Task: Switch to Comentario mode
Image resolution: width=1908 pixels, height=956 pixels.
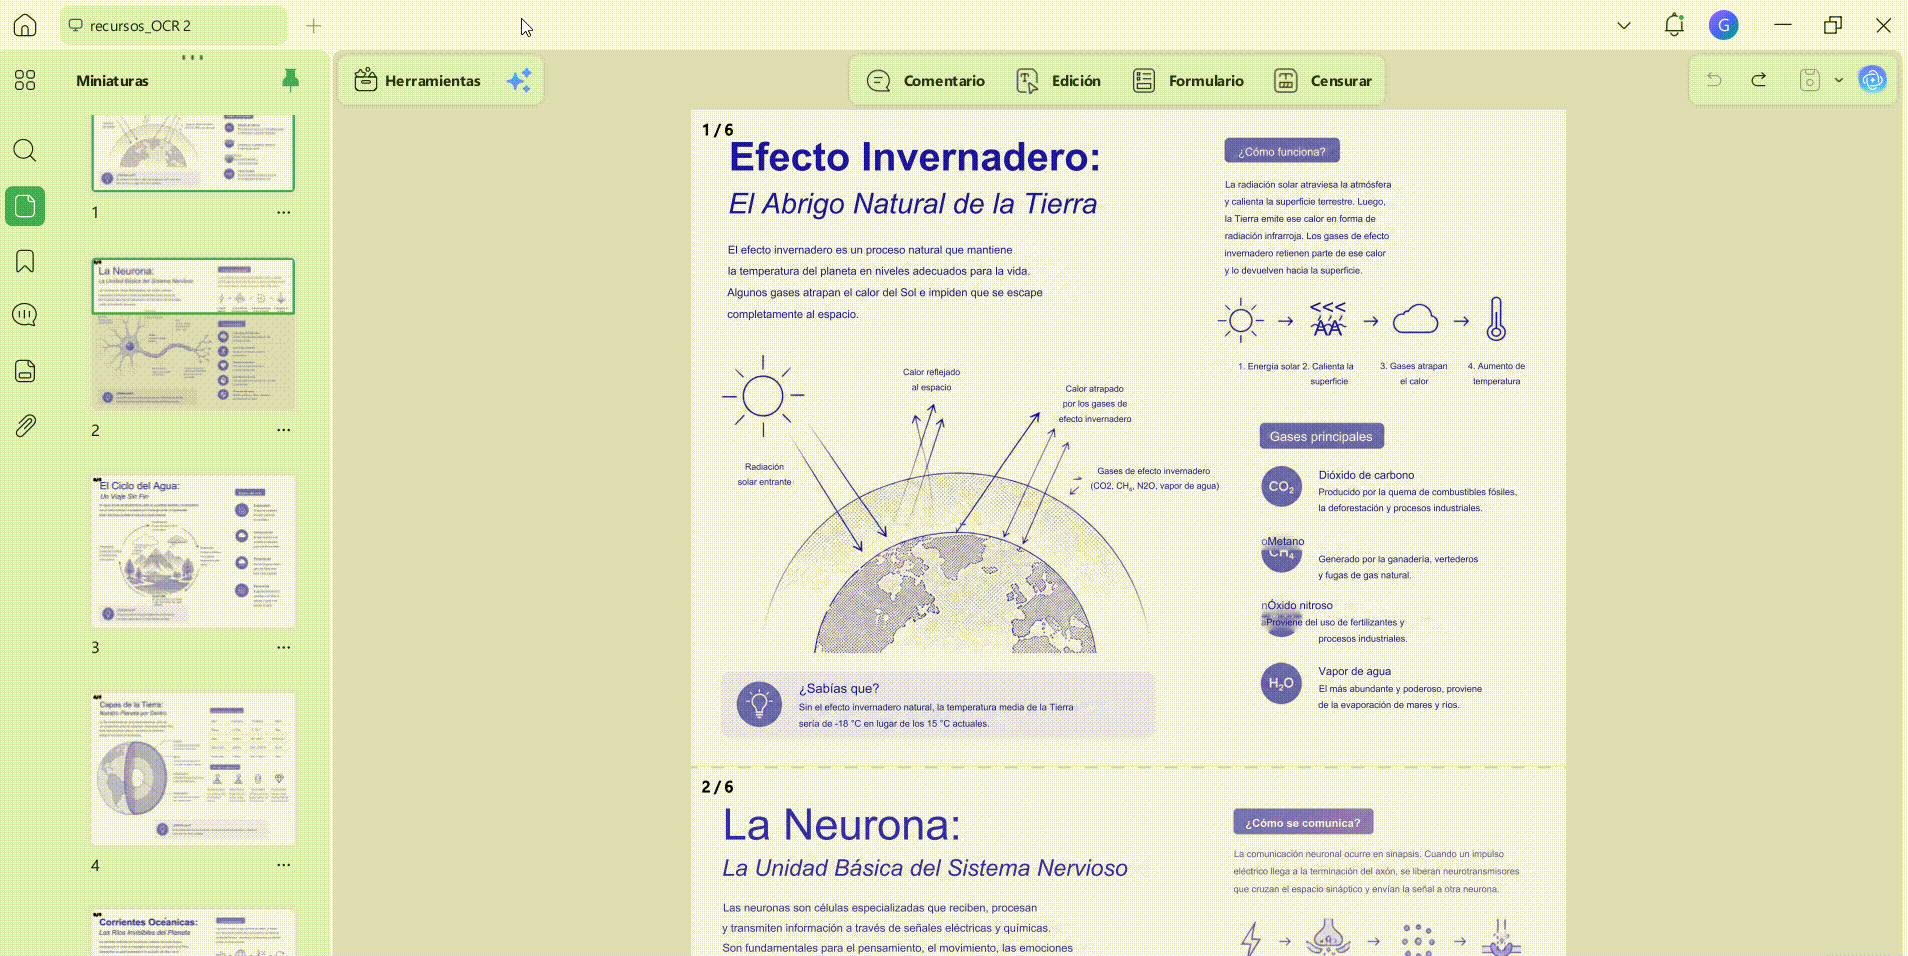Action: coord(926,81)
